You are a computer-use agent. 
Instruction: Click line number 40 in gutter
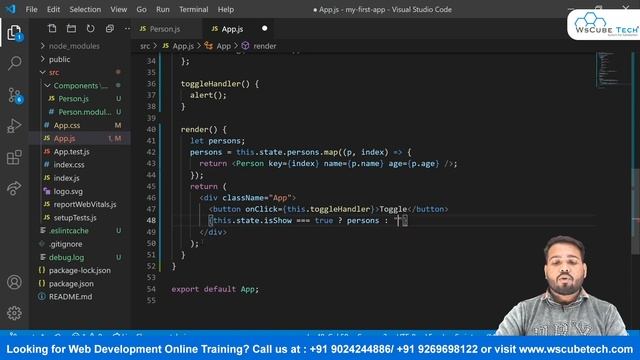[x=151, y=129]
